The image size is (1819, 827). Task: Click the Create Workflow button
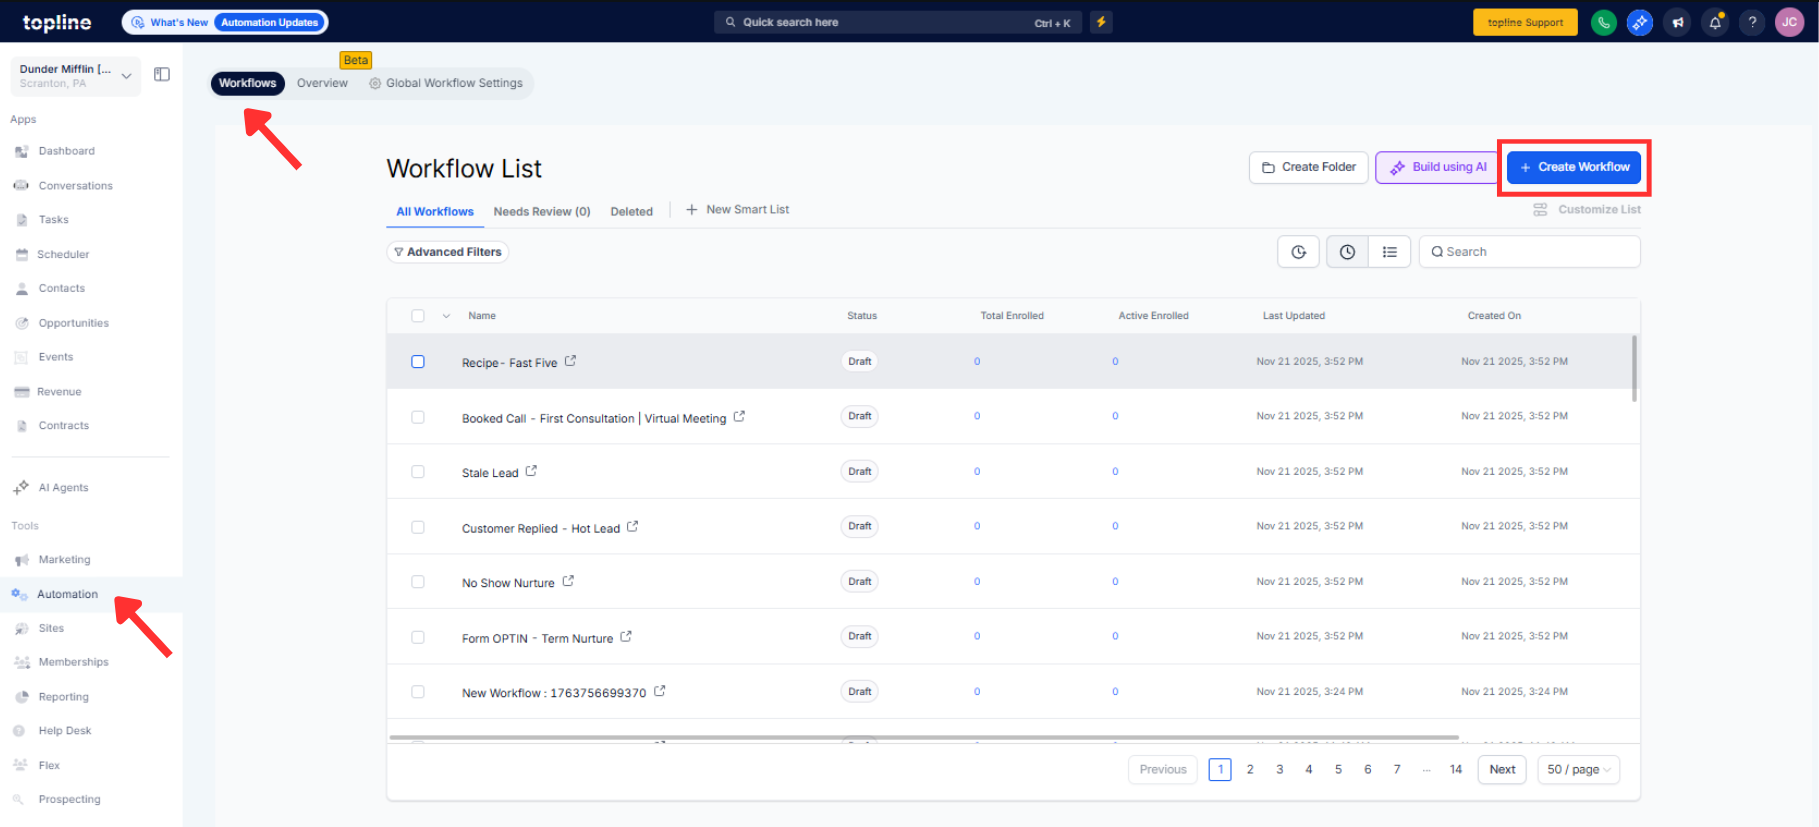1574,167
